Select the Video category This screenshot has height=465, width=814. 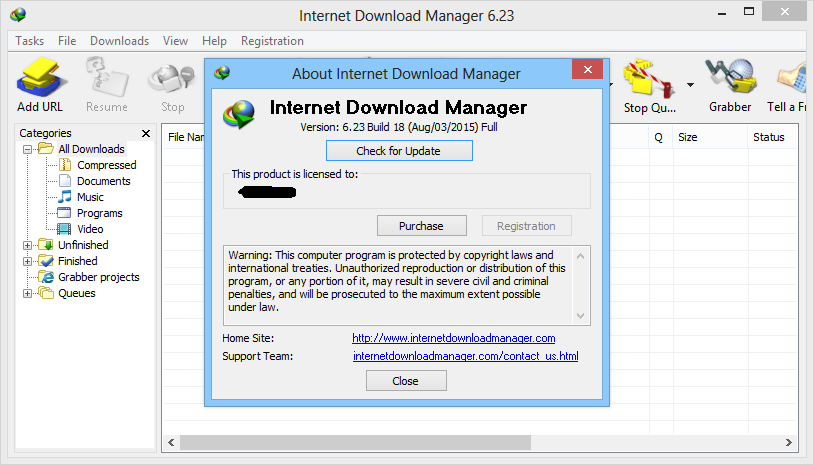click(x=90, y=229)
